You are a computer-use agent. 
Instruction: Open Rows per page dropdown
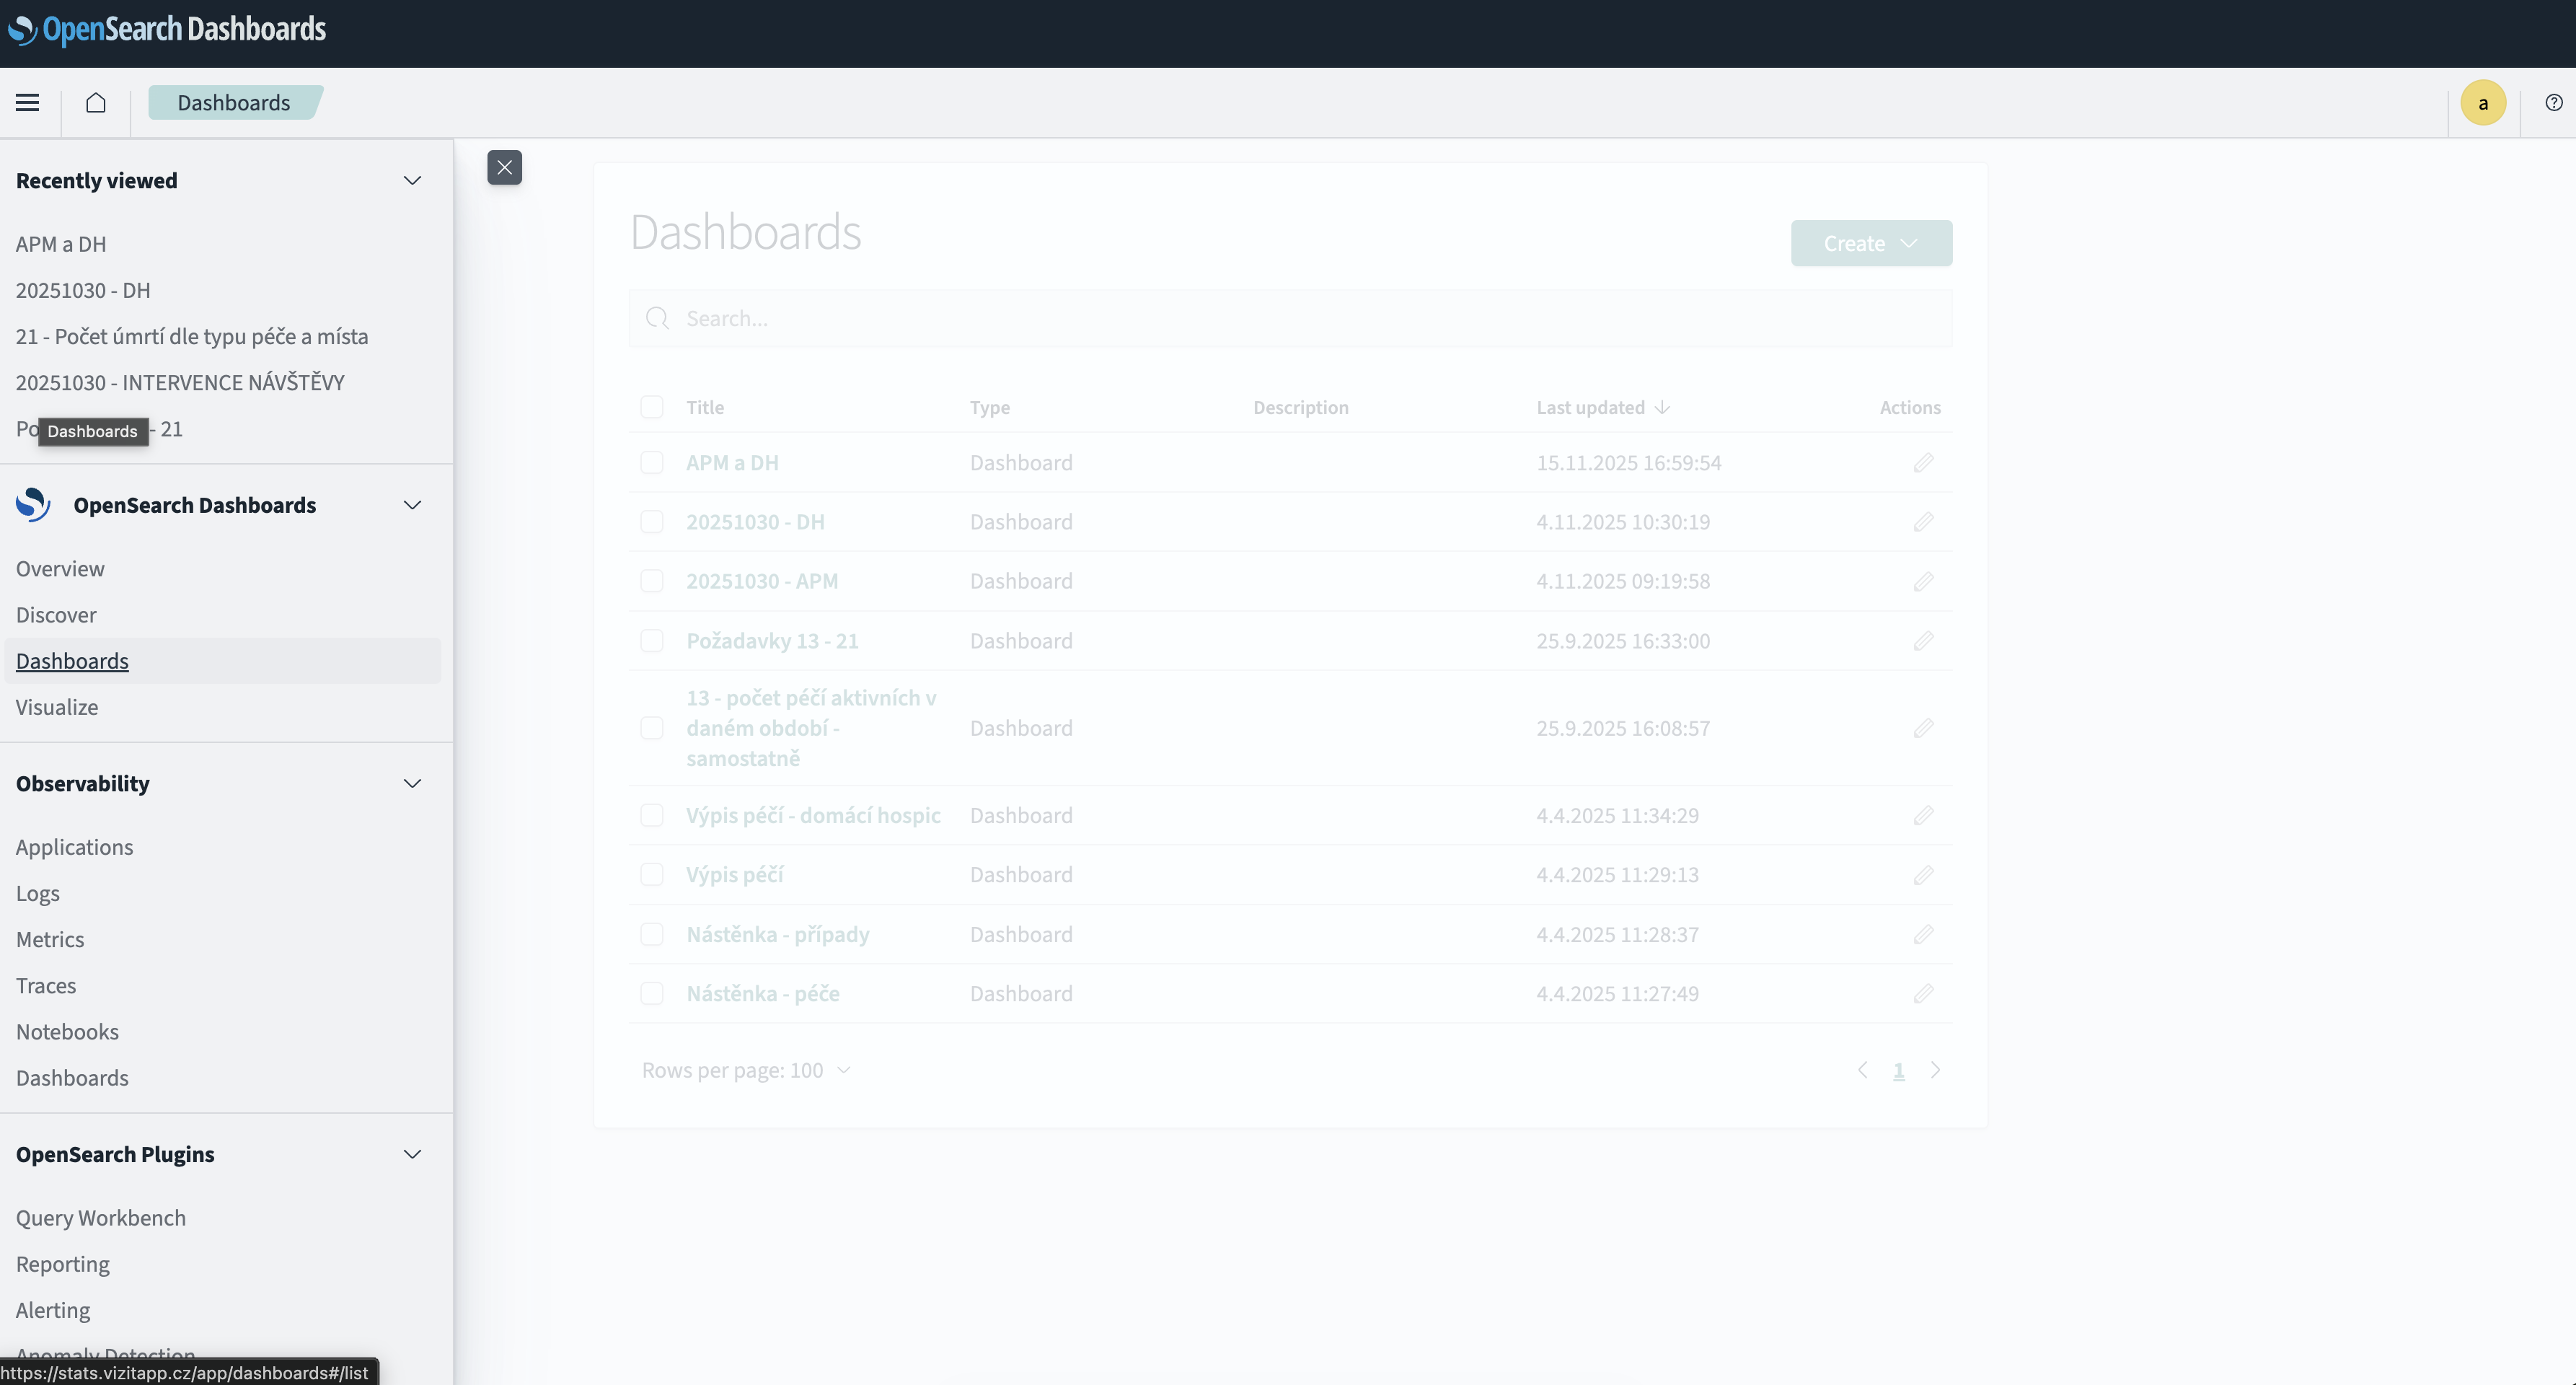[x=746, y=1071]
